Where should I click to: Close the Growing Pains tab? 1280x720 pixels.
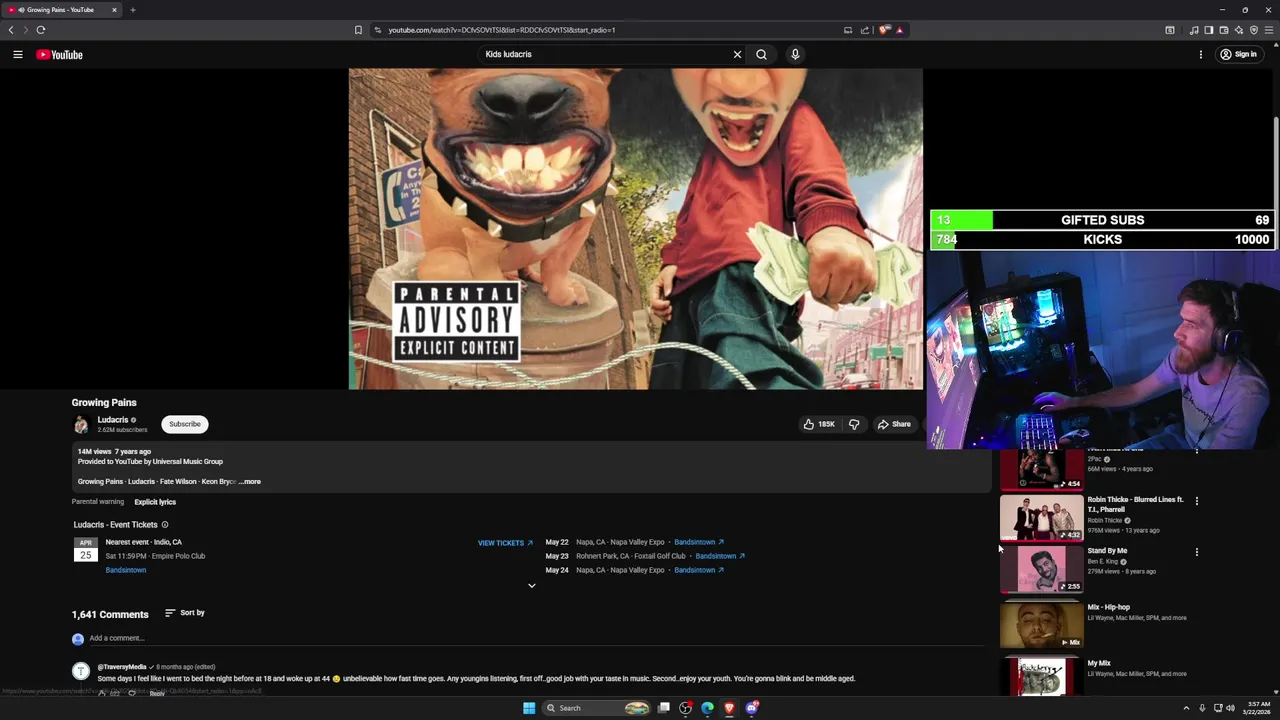tap(114, 10)
